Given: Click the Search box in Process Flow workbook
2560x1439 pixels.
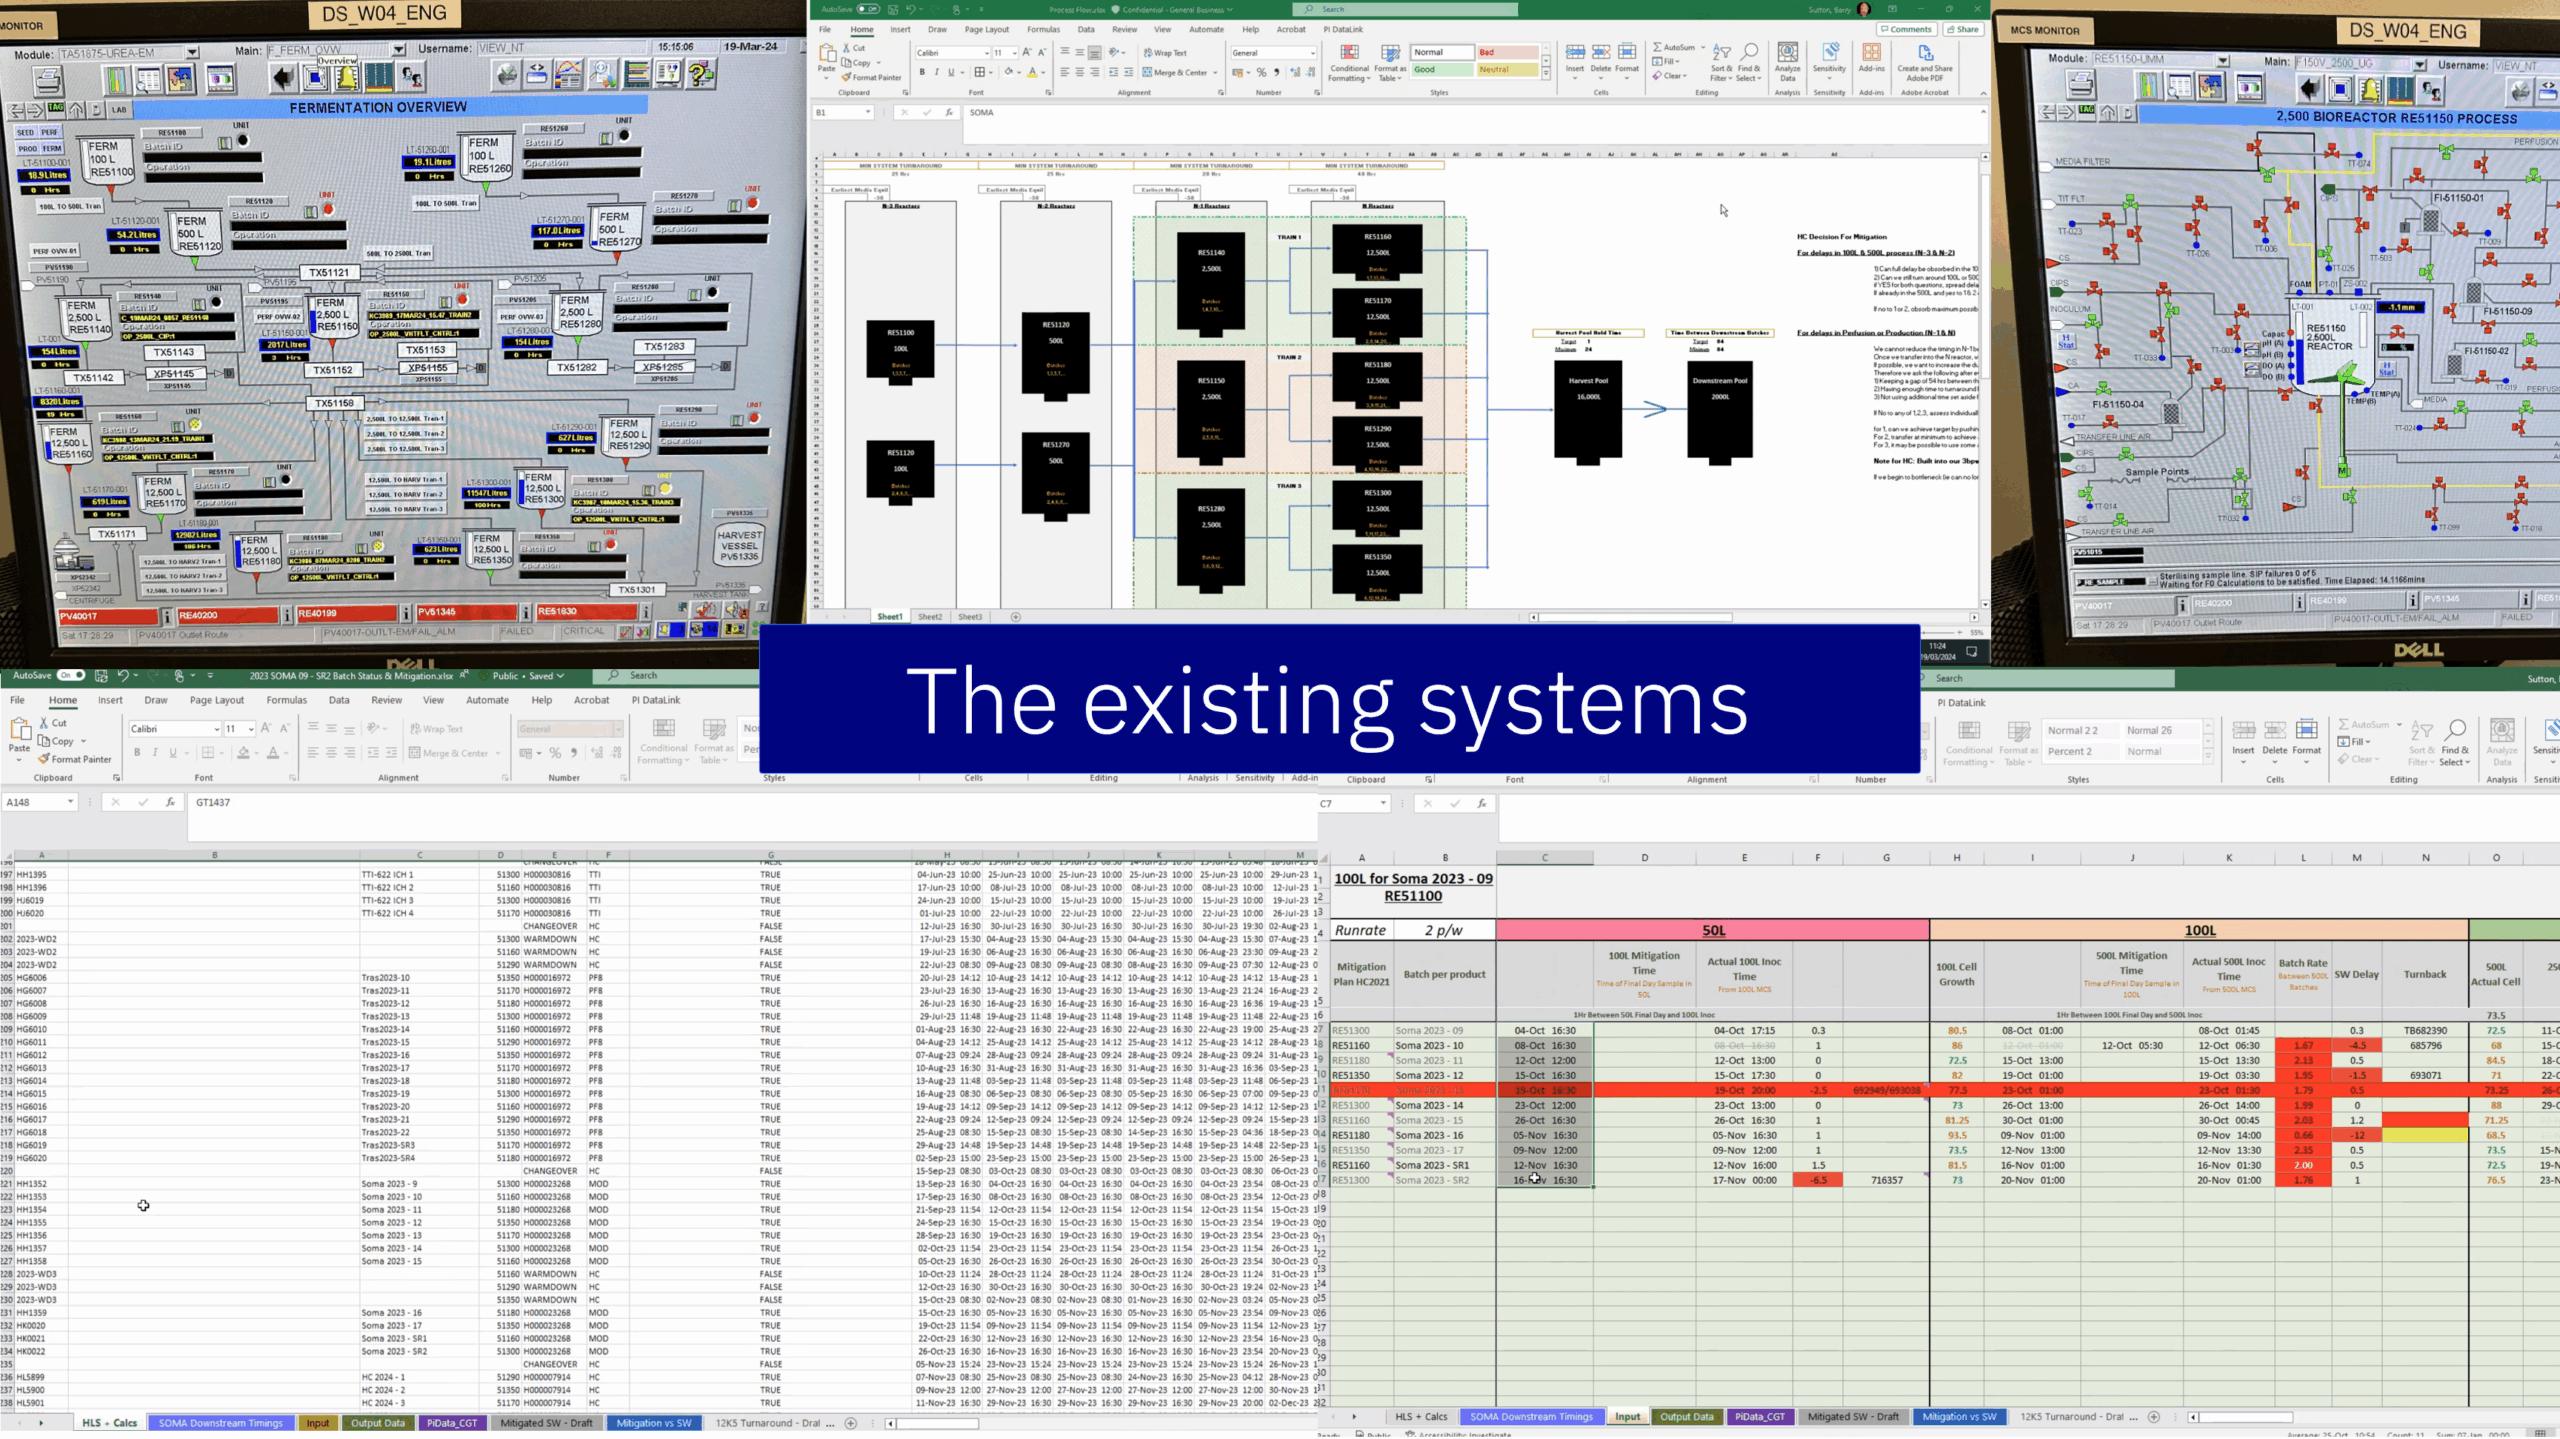Looking at the screenshot, I should [1405, 9].
